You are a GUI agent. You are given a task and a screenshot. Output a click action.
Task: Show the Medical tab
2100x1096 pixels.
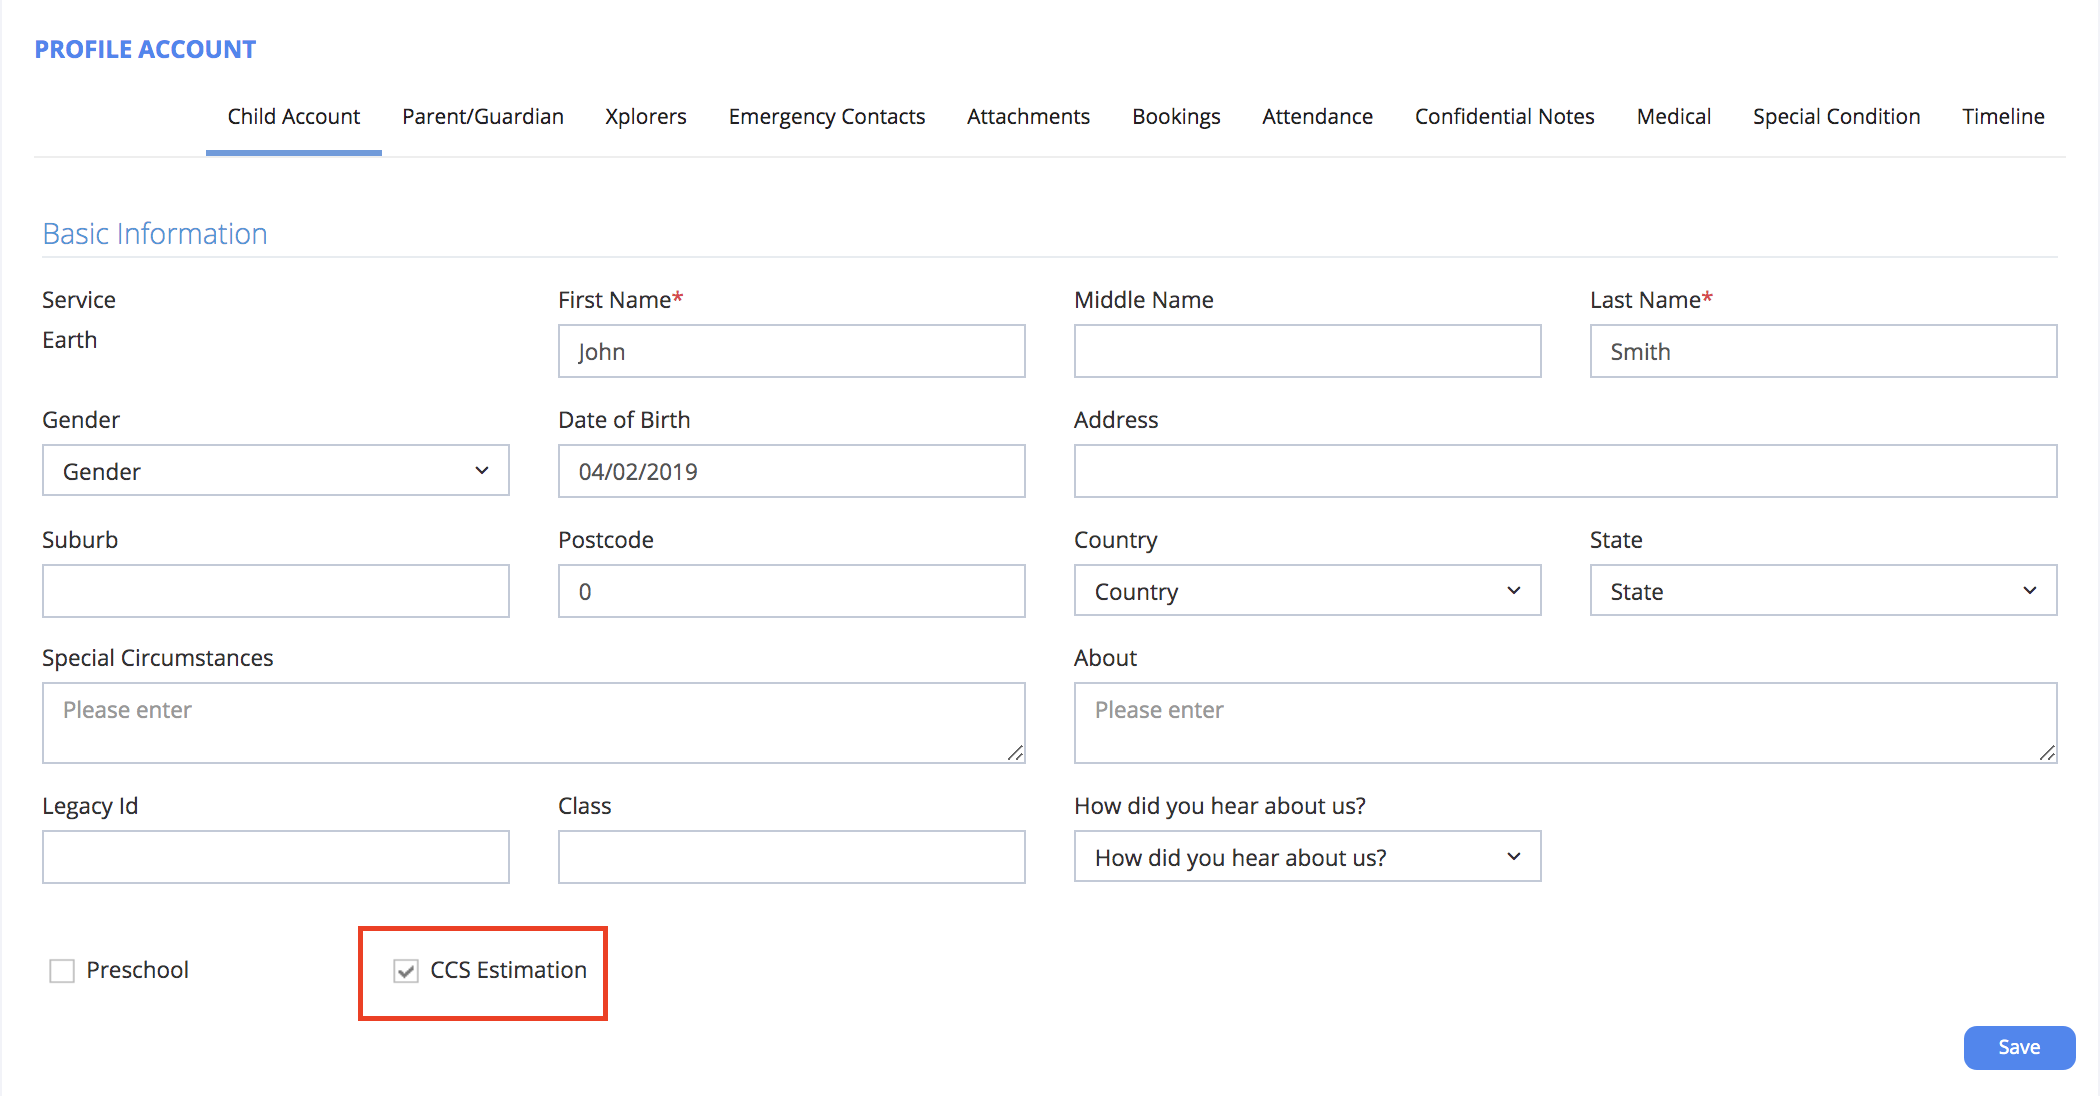tap(1674, 117)
